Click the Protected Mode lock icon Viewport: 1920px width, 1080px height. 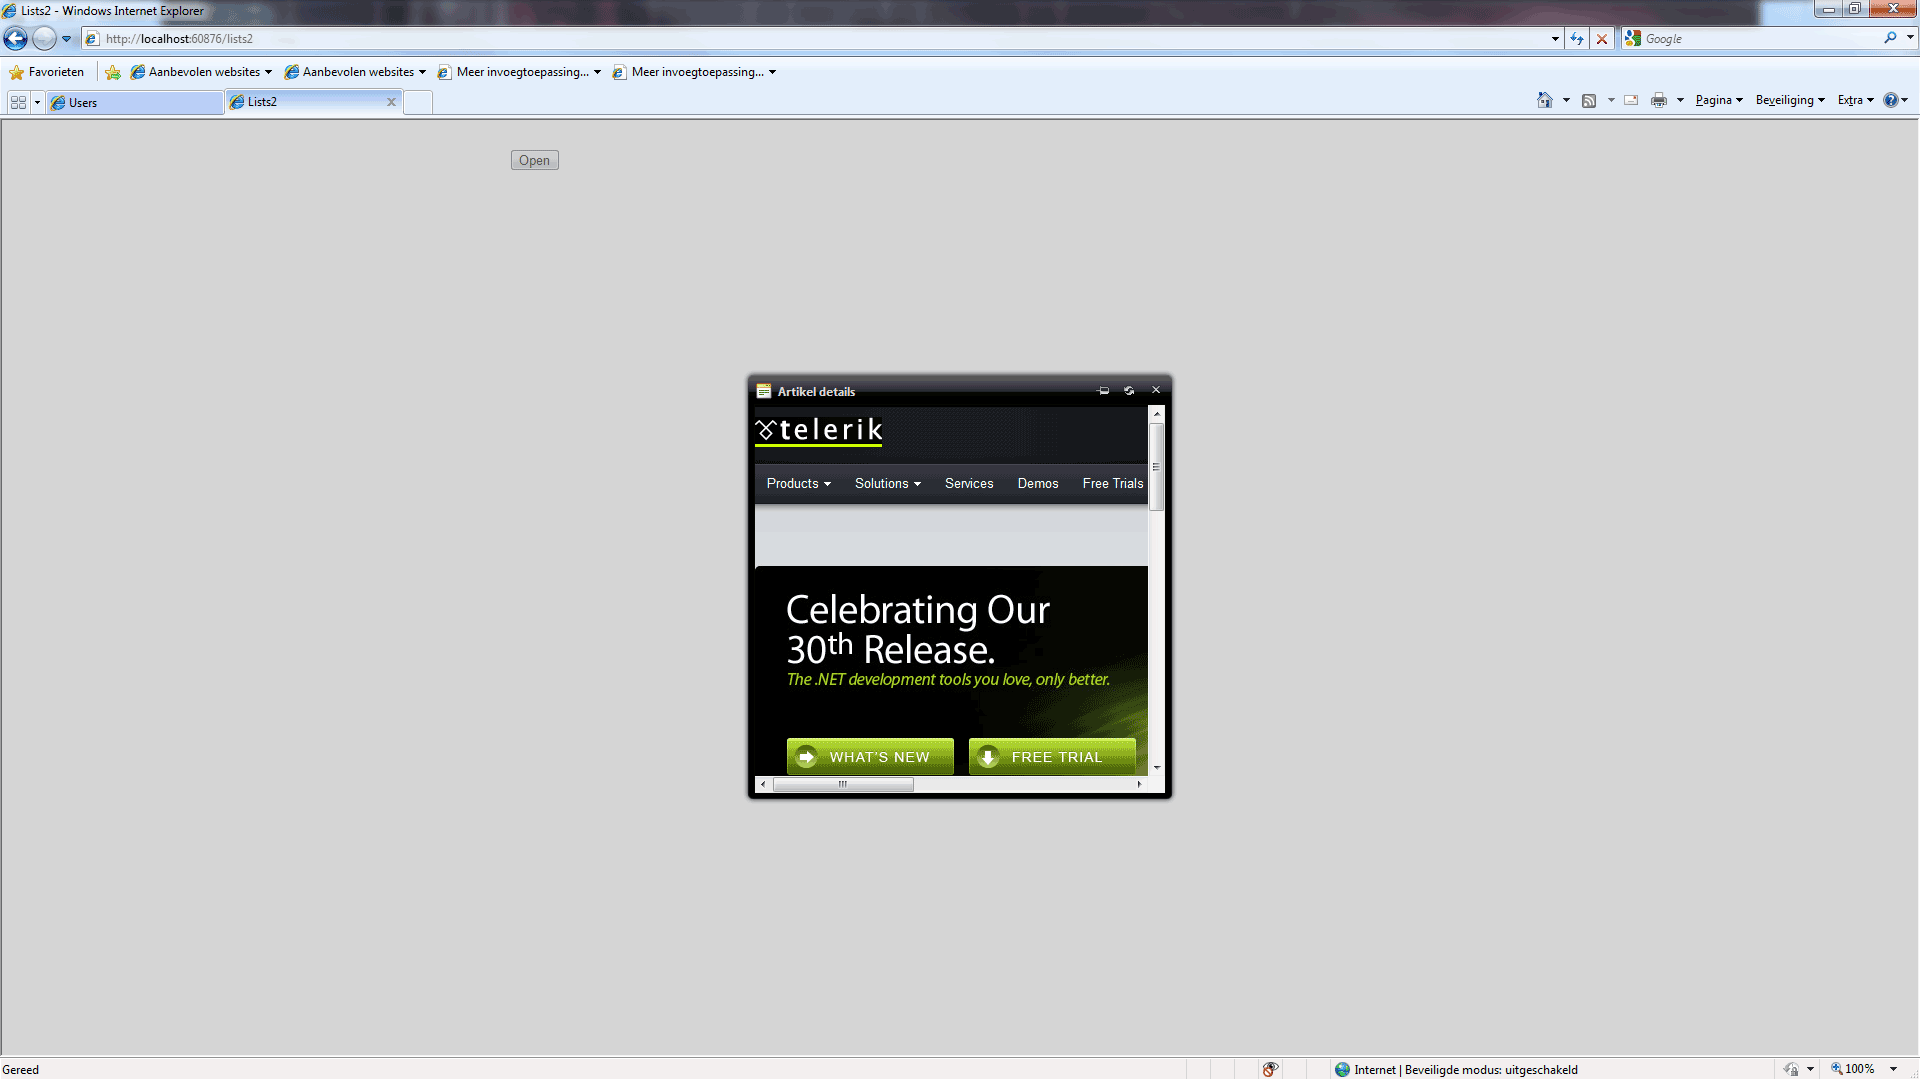tap(1791, 1069)
